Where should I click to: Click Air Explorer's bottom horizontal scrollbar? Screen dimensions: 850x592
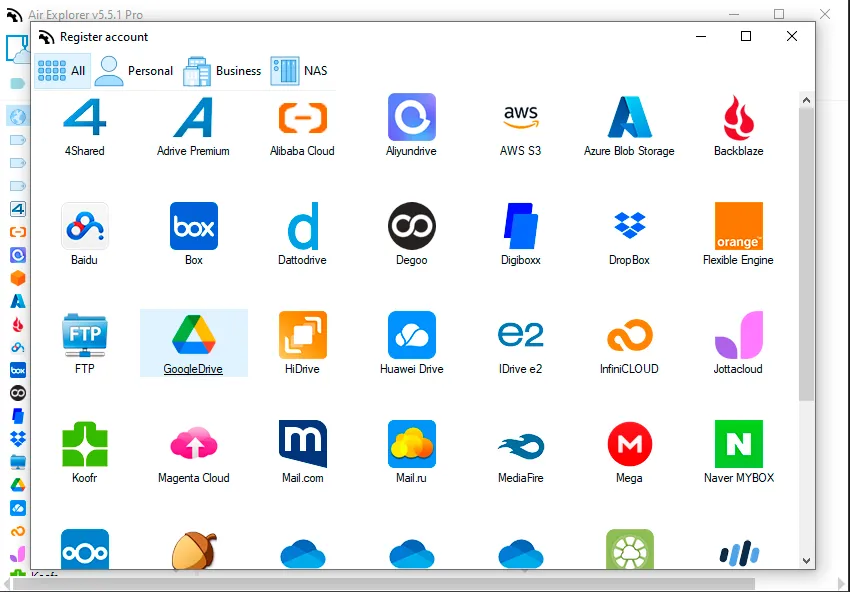(x=384, y=584)
